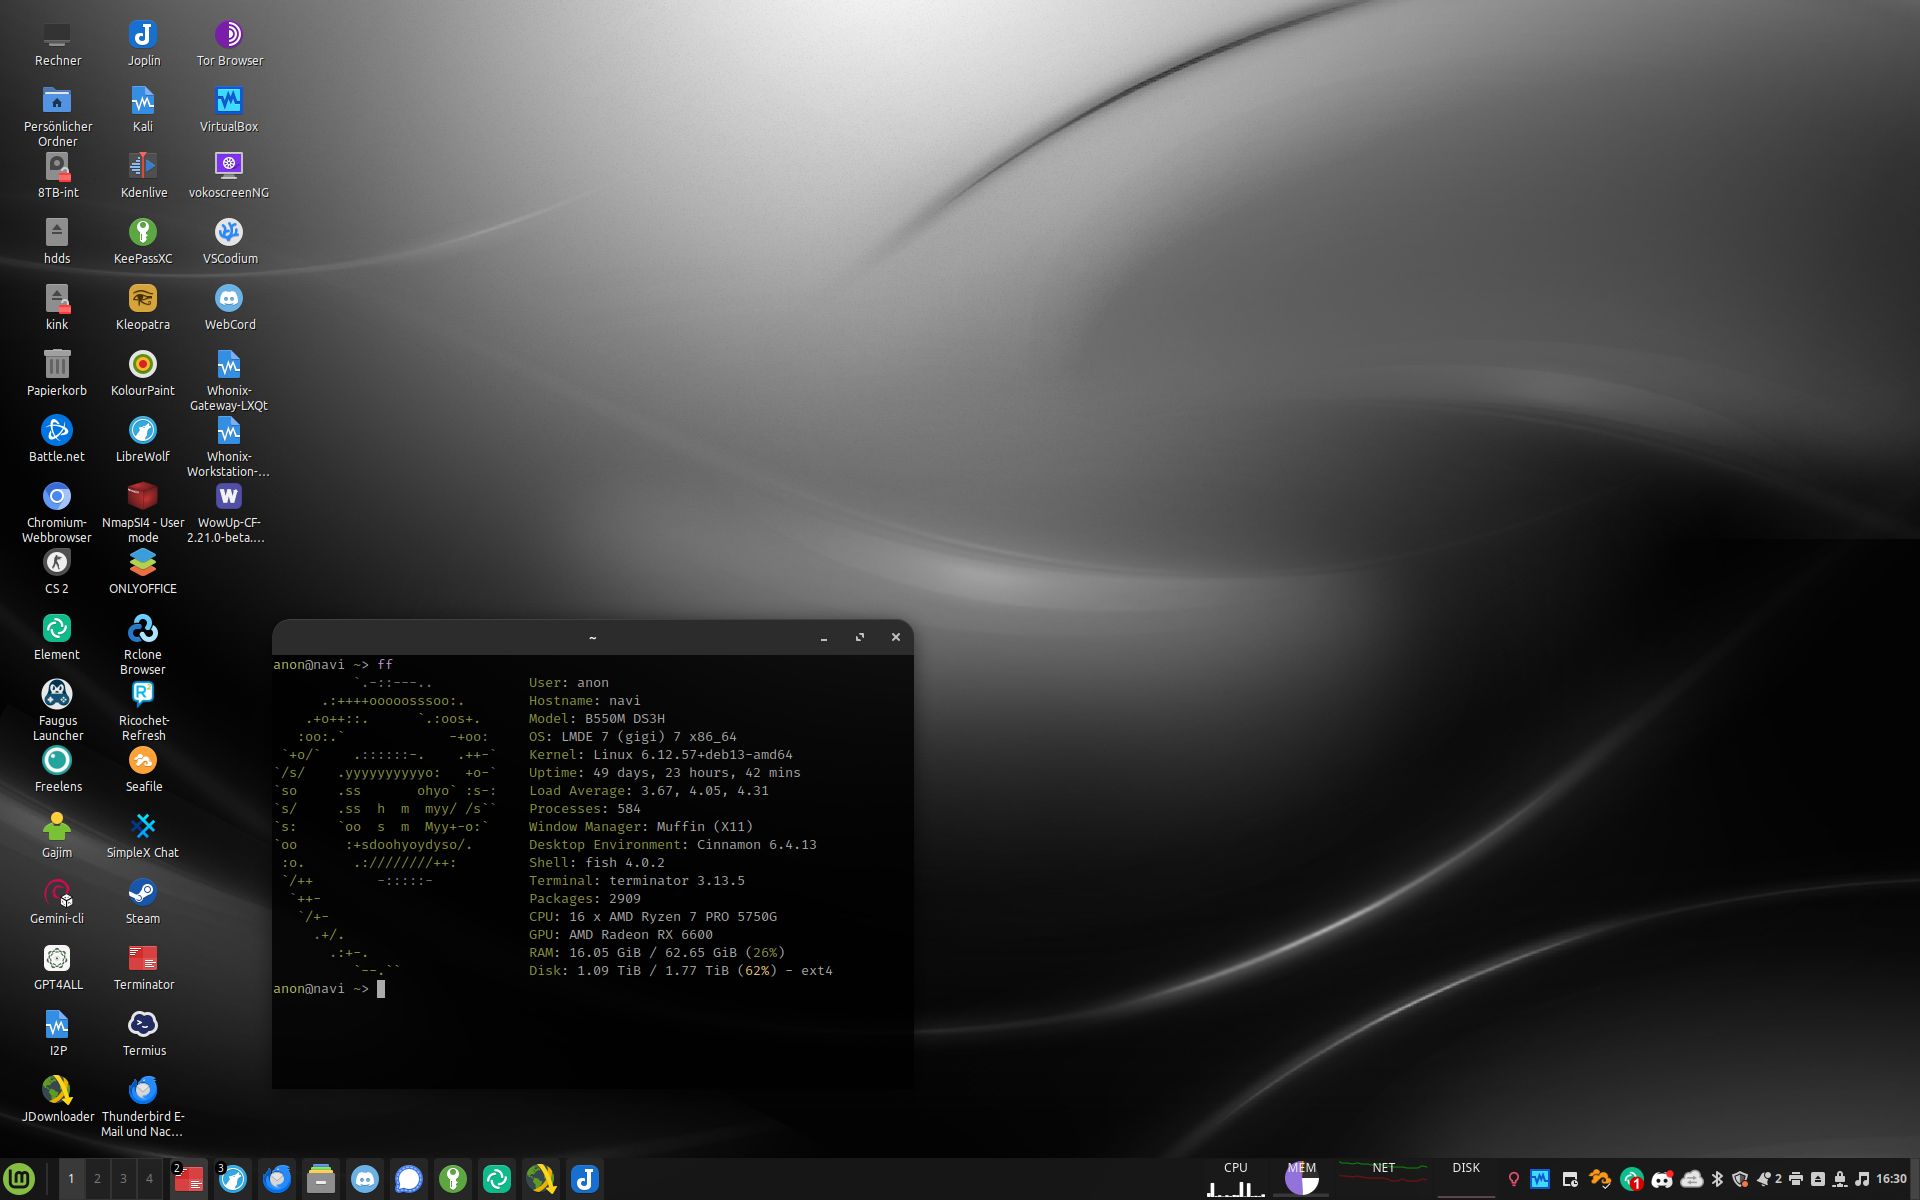Maximize the terminal window
The image size is (1920, 1200).
click(860, 637)
